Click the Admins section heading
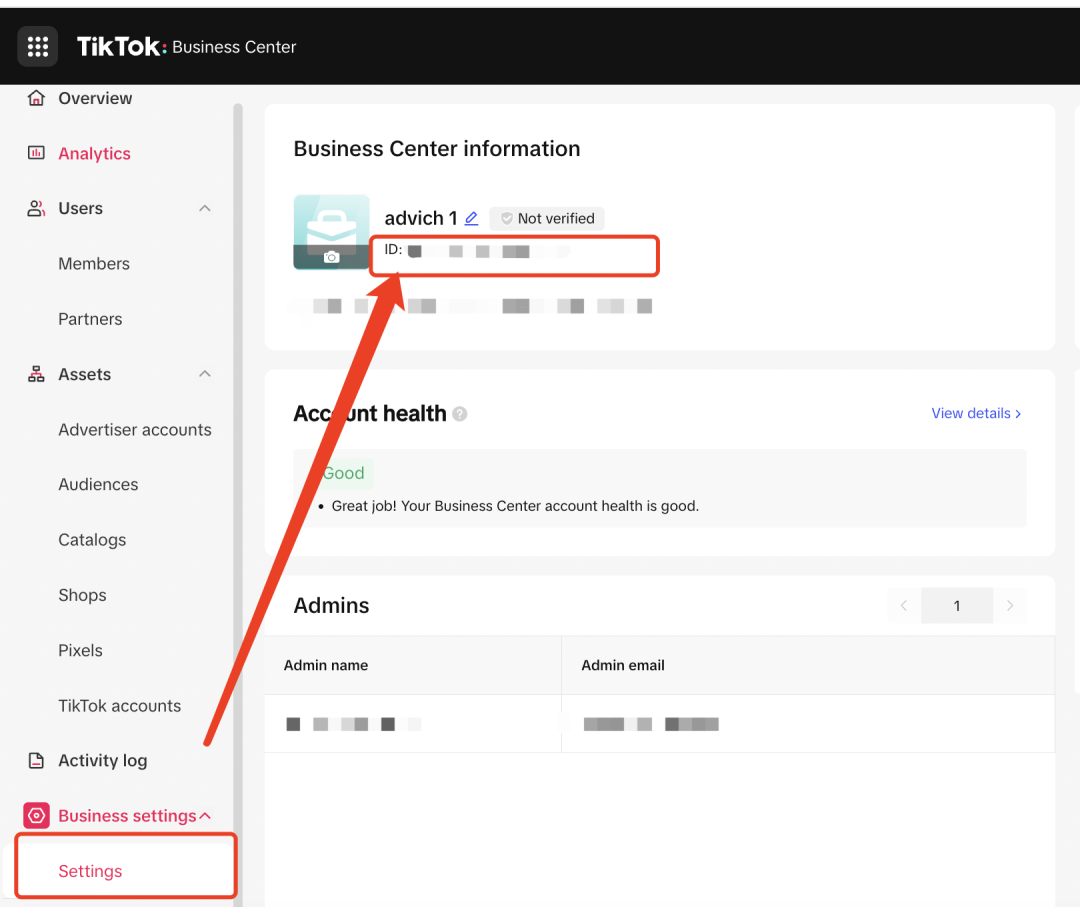Screen dimensions: 1080x907 pos(331,605)
